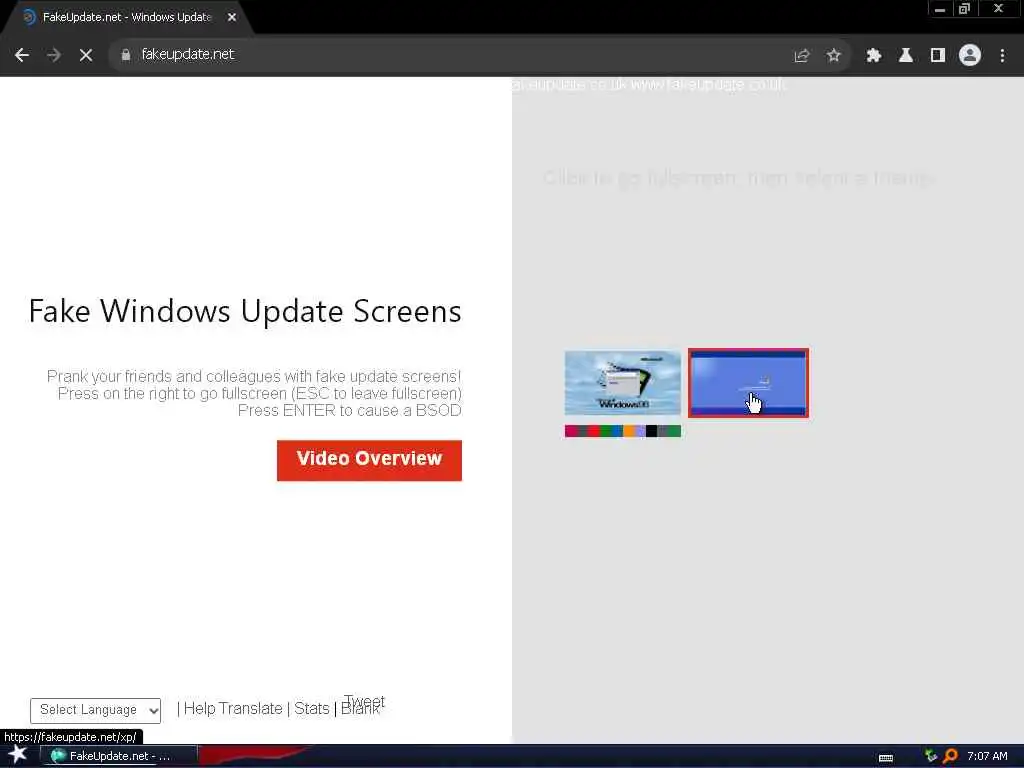Open Chrome's three-dot menu

click(1002, 56)
